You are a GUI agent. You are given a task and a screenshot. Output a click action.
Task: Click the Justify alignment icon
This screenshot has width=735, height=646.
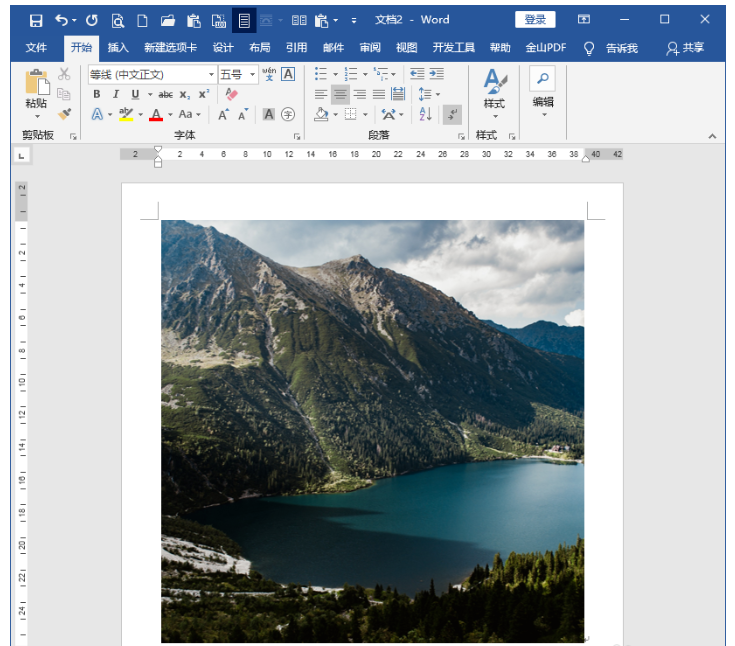379,94
